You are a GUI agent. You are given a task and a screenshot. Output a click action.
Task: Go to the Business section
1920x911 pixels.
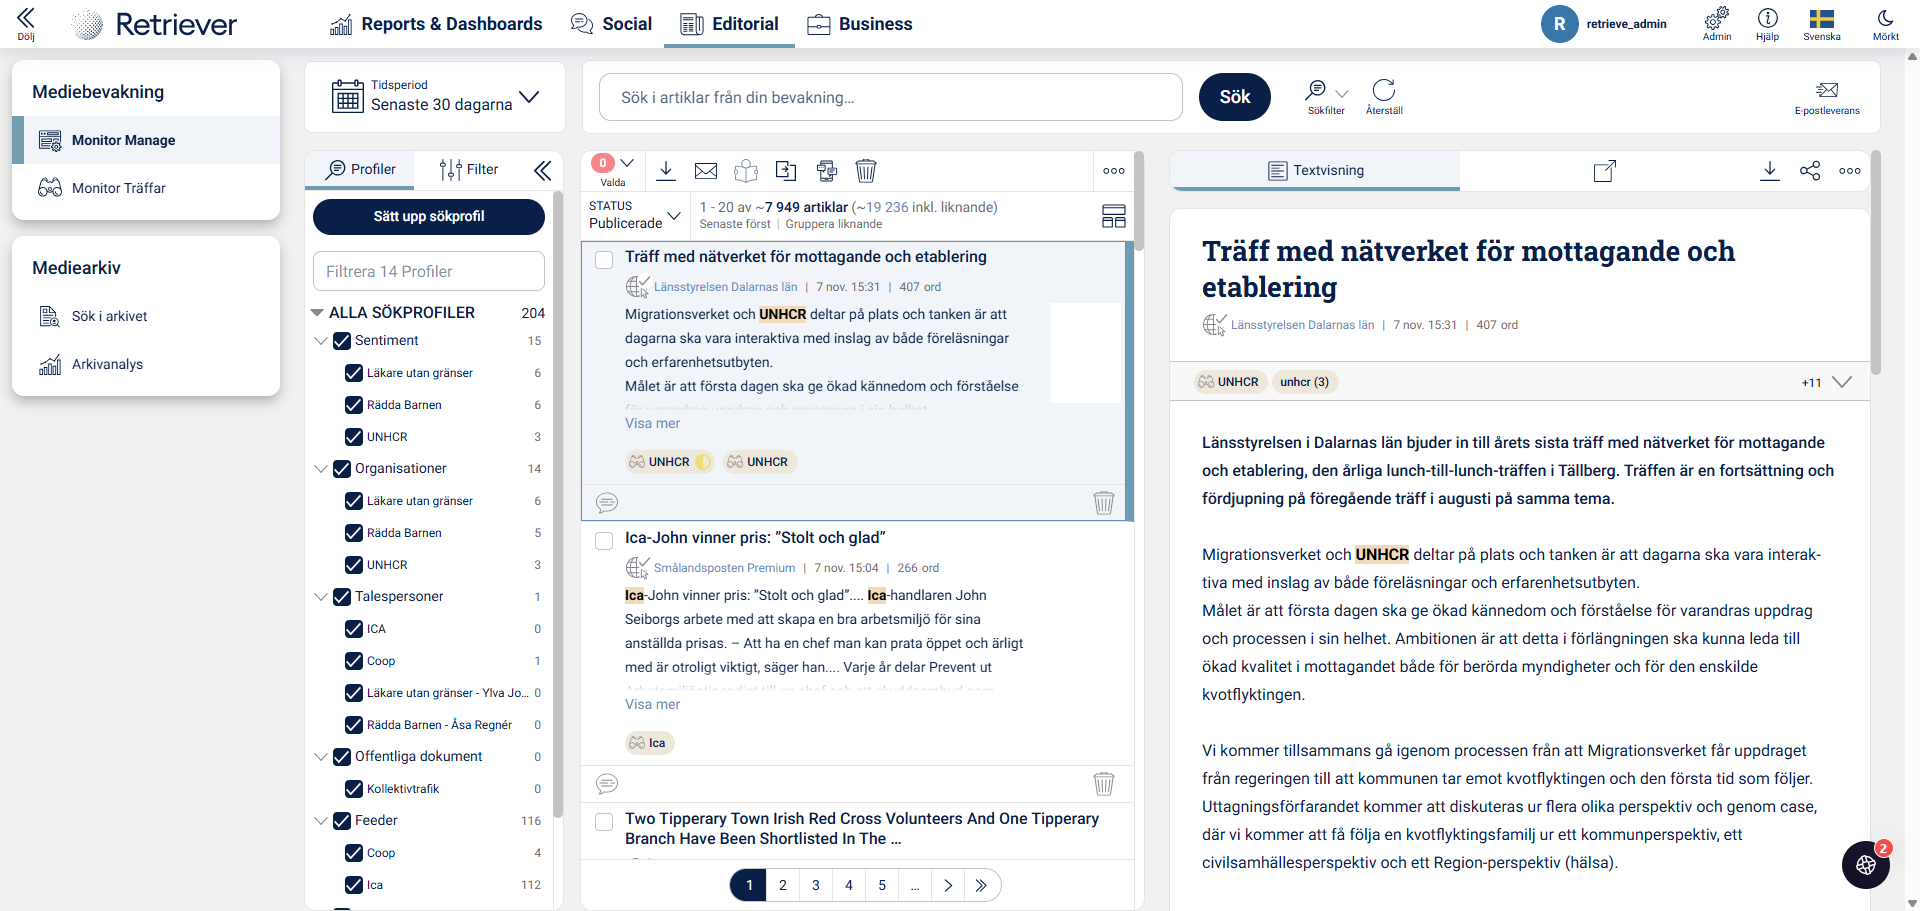click(x=860, y=24)
